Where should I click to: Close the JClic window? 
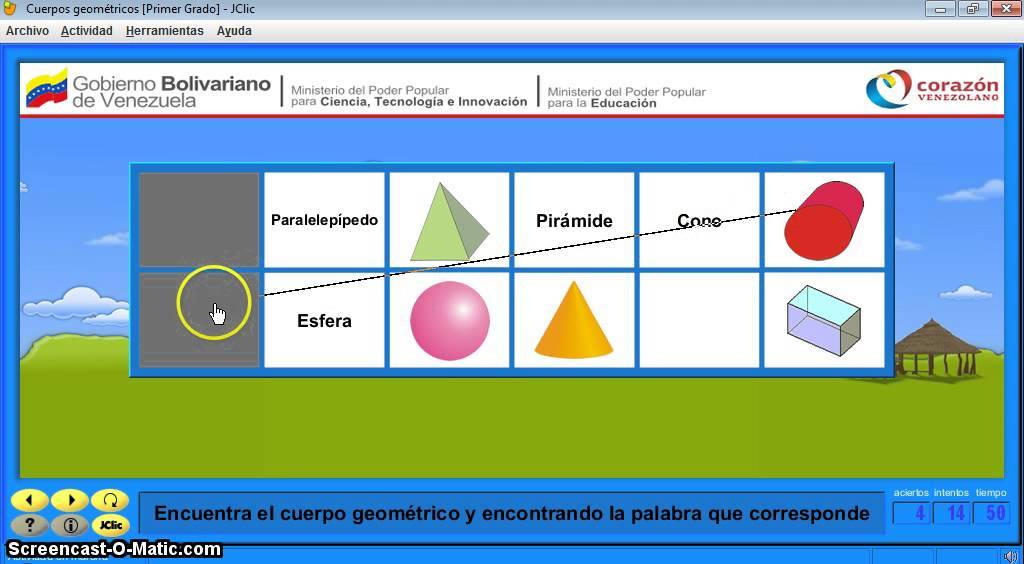(1006, 9)
